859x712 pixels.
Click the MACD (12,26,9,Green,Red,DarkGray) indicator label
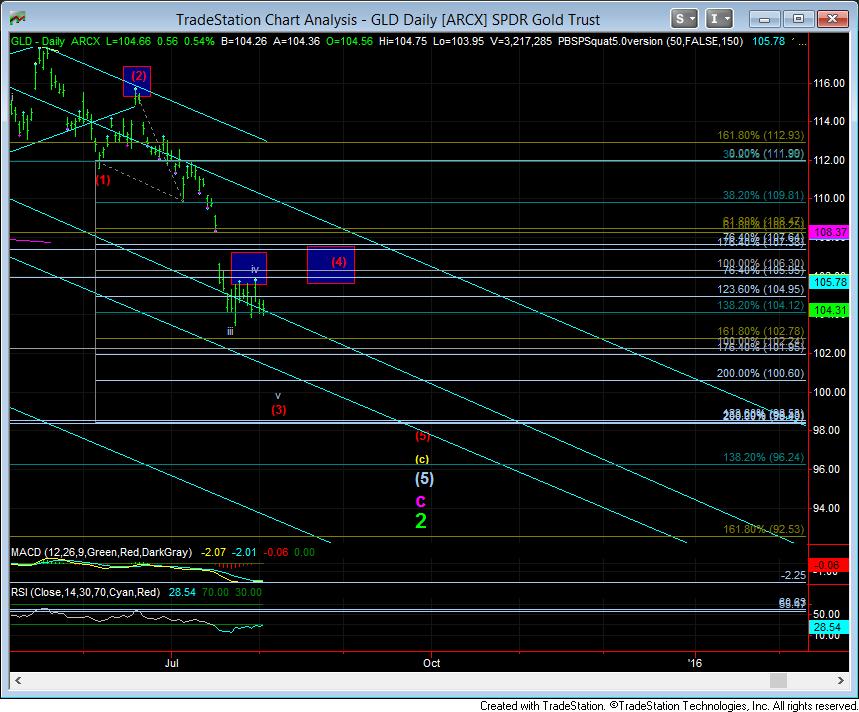coord(101,552)
